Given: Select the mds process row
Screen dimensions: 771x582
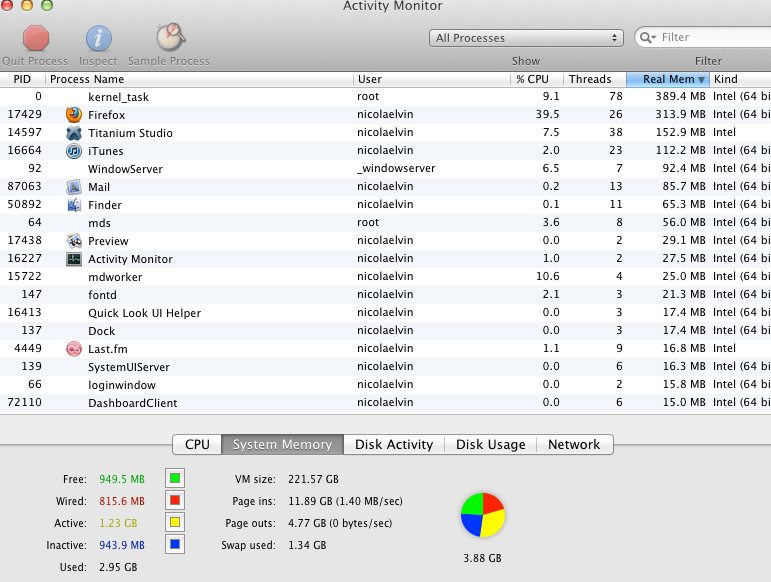Looking at the screenshot, I should (x=386, y=223).
